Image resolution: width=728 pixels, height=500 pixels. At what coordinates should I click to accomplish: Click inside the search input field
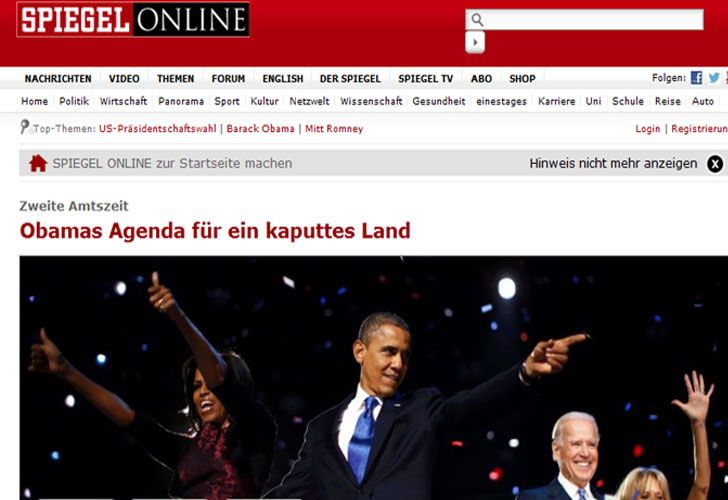pyautogui.click(x=594, y=19)
